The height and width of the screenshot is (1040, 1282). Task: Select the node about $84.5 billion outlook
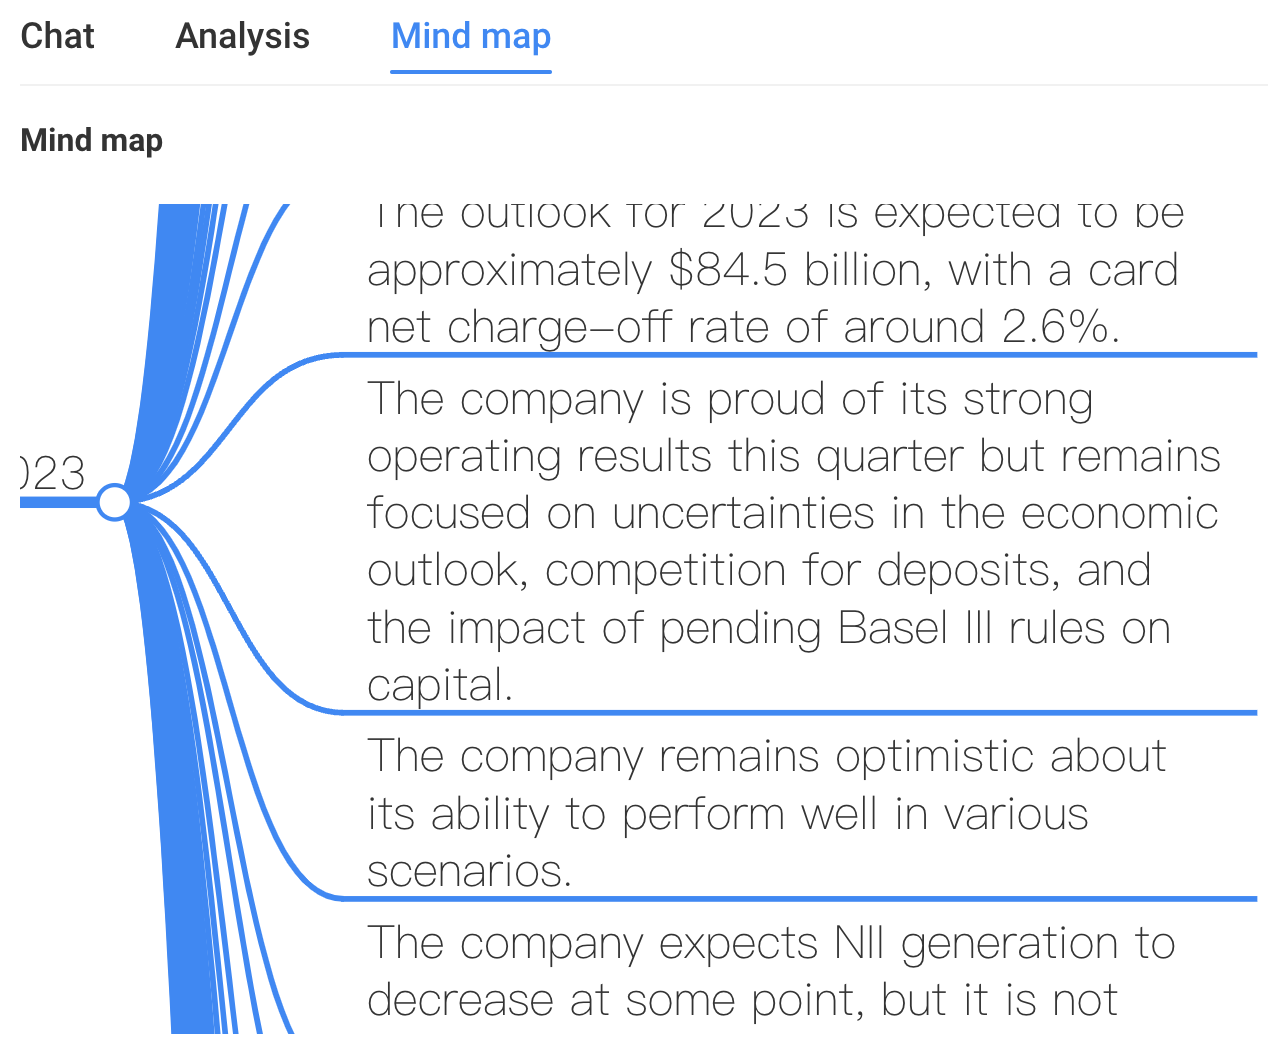pyautogui.click(x=775, y=272)
